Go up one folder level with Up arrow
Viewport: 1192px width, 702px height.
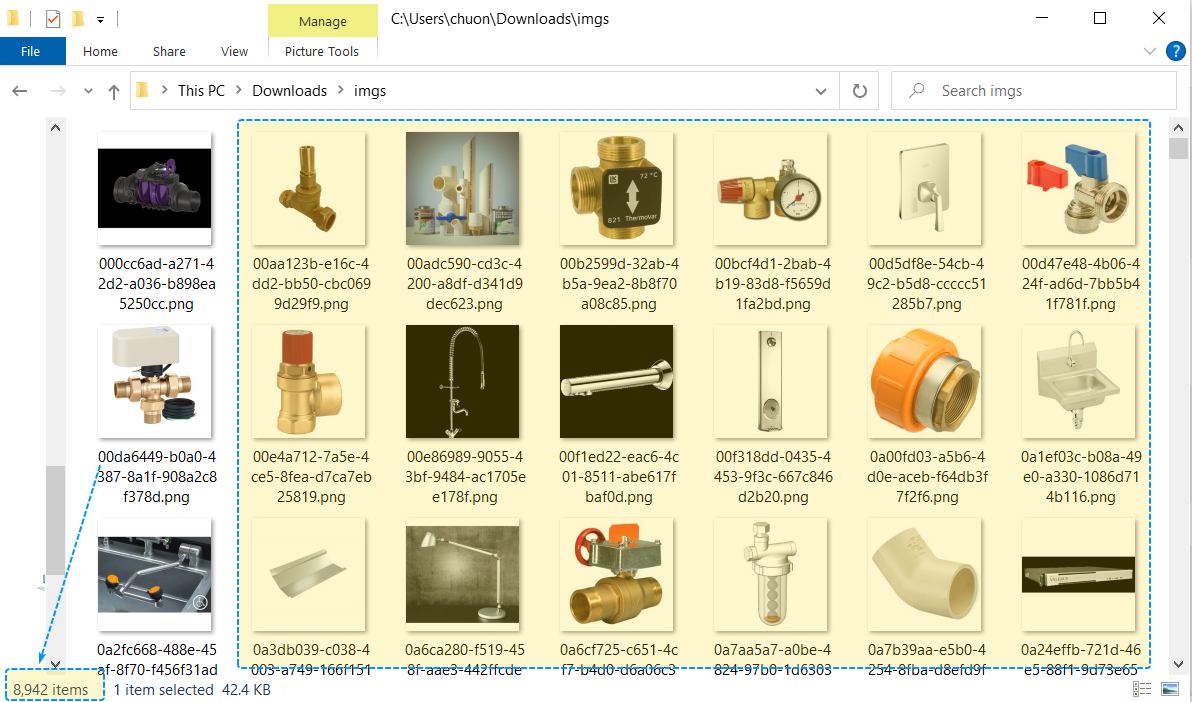tap(114, 91)
